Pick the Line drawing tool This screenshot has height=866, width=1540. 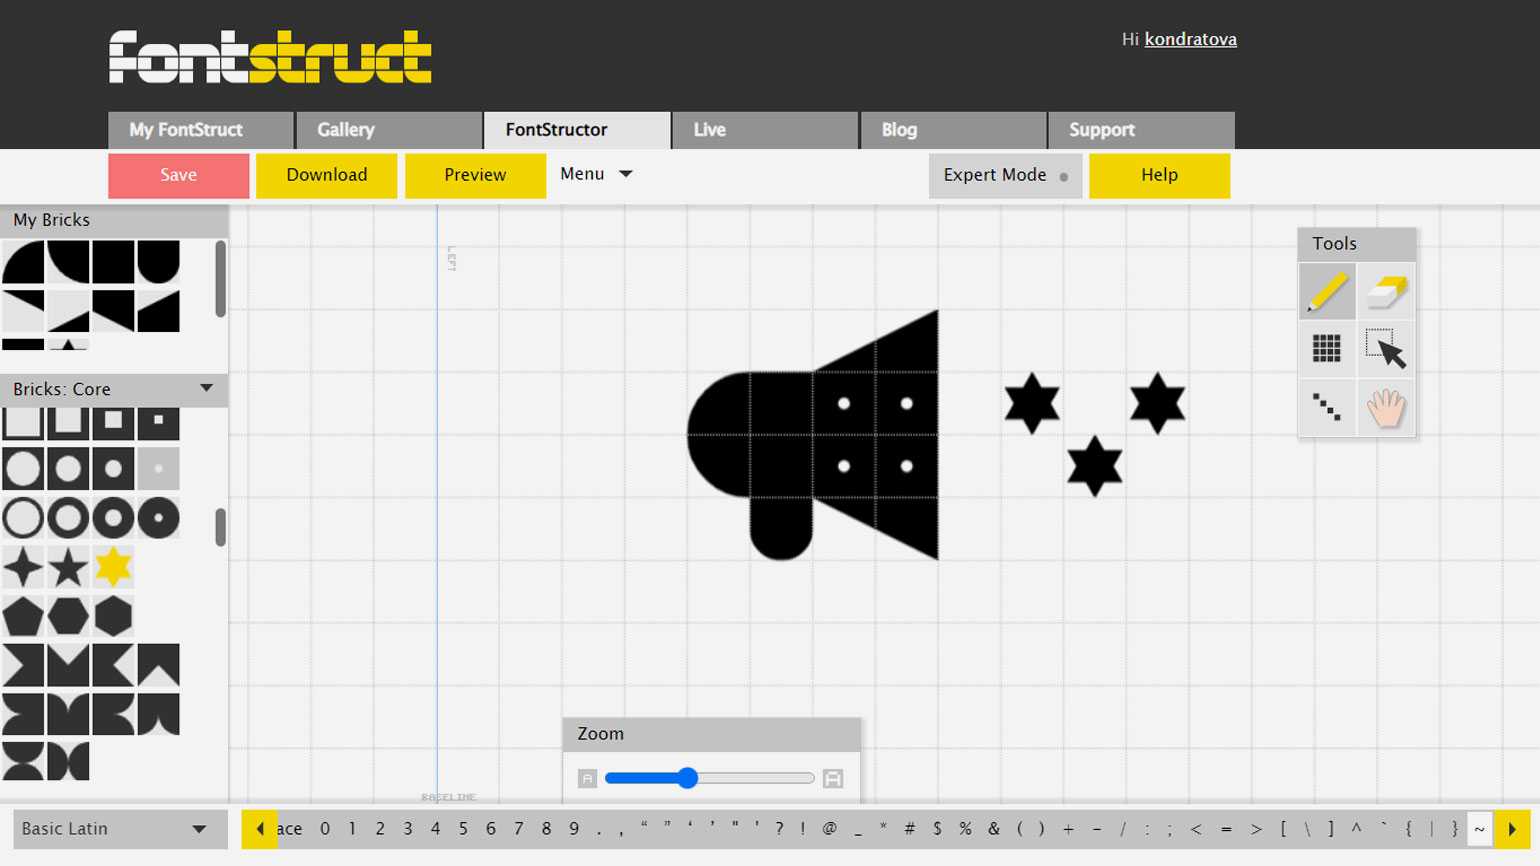tap(1327, 407)
